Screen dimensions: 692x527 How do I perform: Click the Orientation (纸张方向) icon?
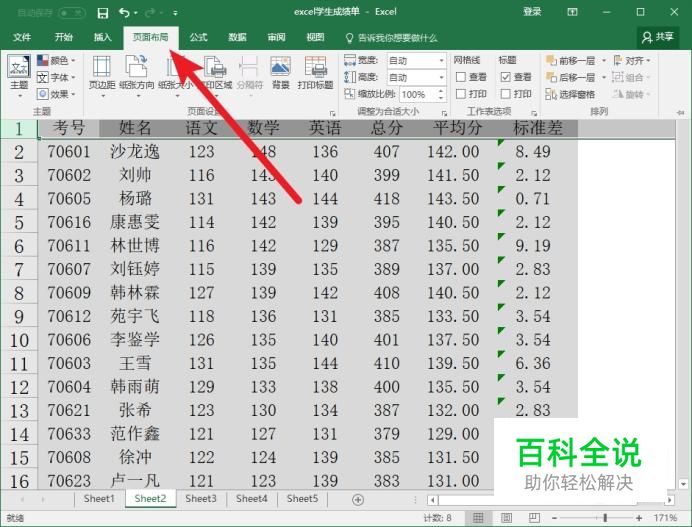point(136,67)
